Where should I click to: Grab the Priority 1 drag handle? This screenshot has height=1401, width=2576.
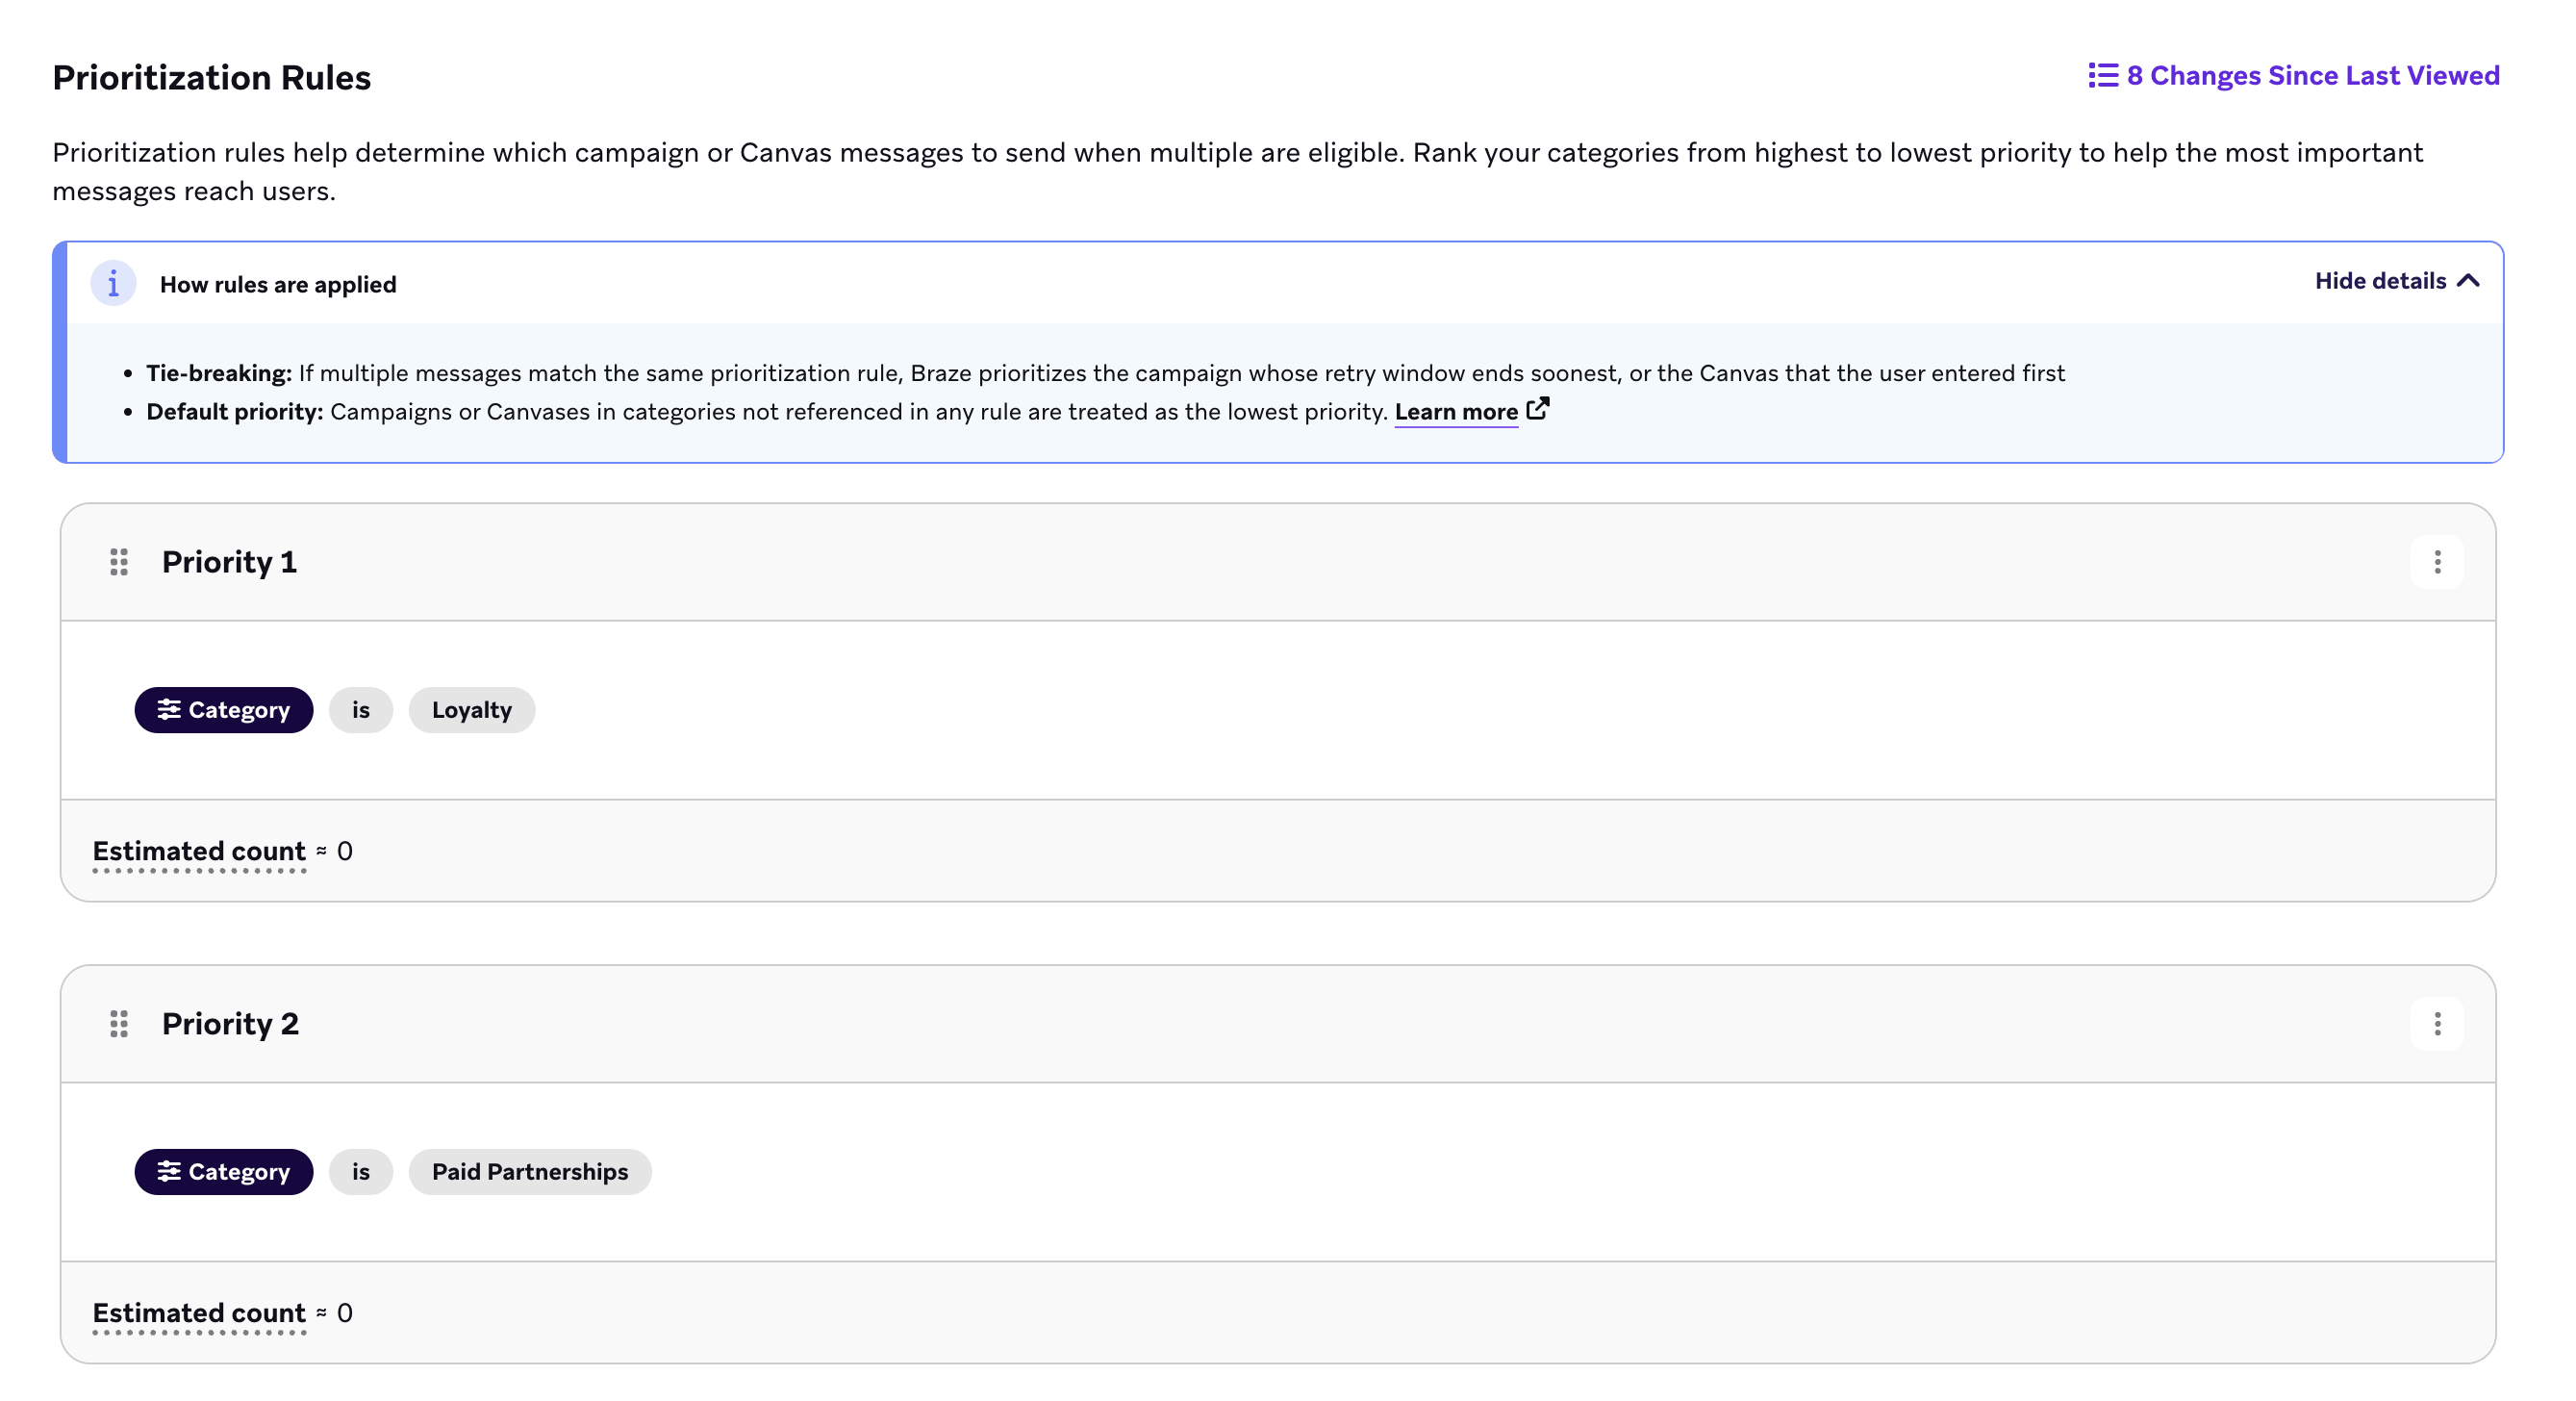119,562
